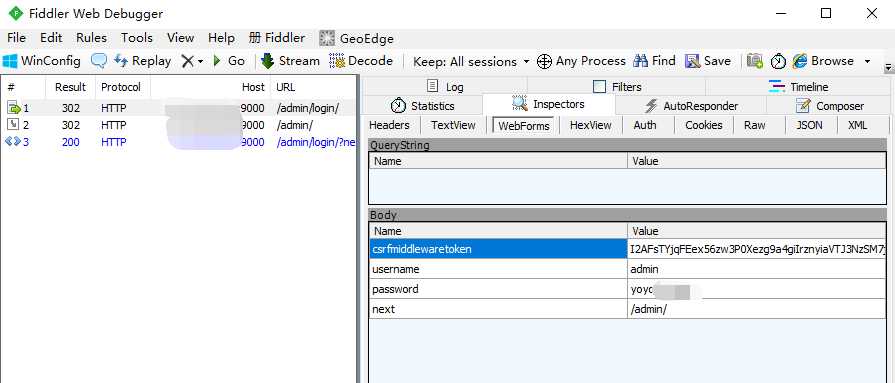Select session 3 with result 200
The image size is (895, 383).
coord(179,142)
